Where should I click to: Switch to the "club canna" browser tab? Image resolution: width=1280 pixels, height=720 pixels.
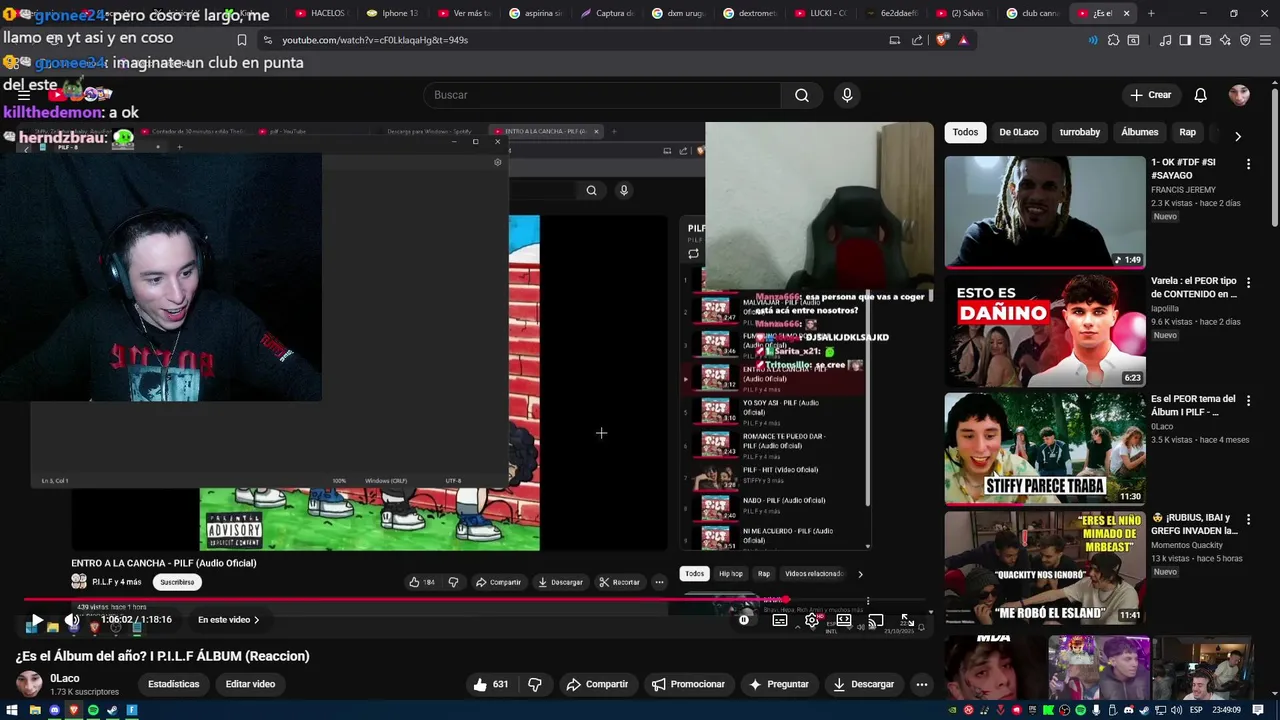point(1032,13)
